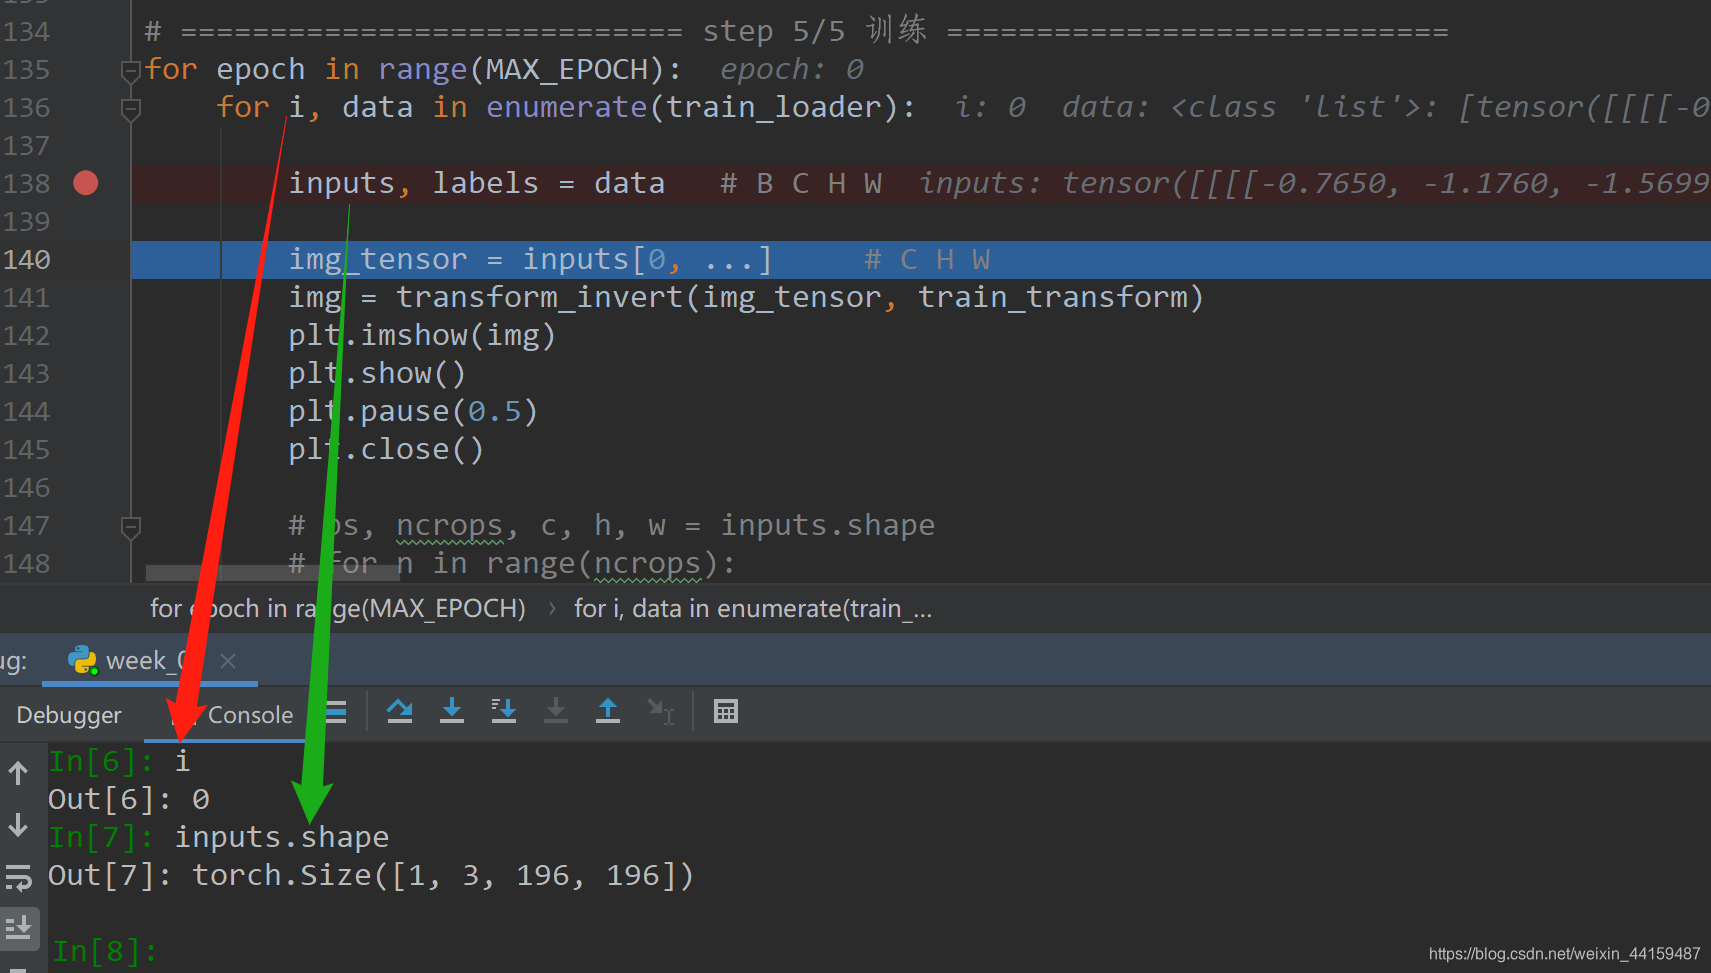Click the Show Execution Point icon
Screen dimensions: 1711x973
click(336, 711)
